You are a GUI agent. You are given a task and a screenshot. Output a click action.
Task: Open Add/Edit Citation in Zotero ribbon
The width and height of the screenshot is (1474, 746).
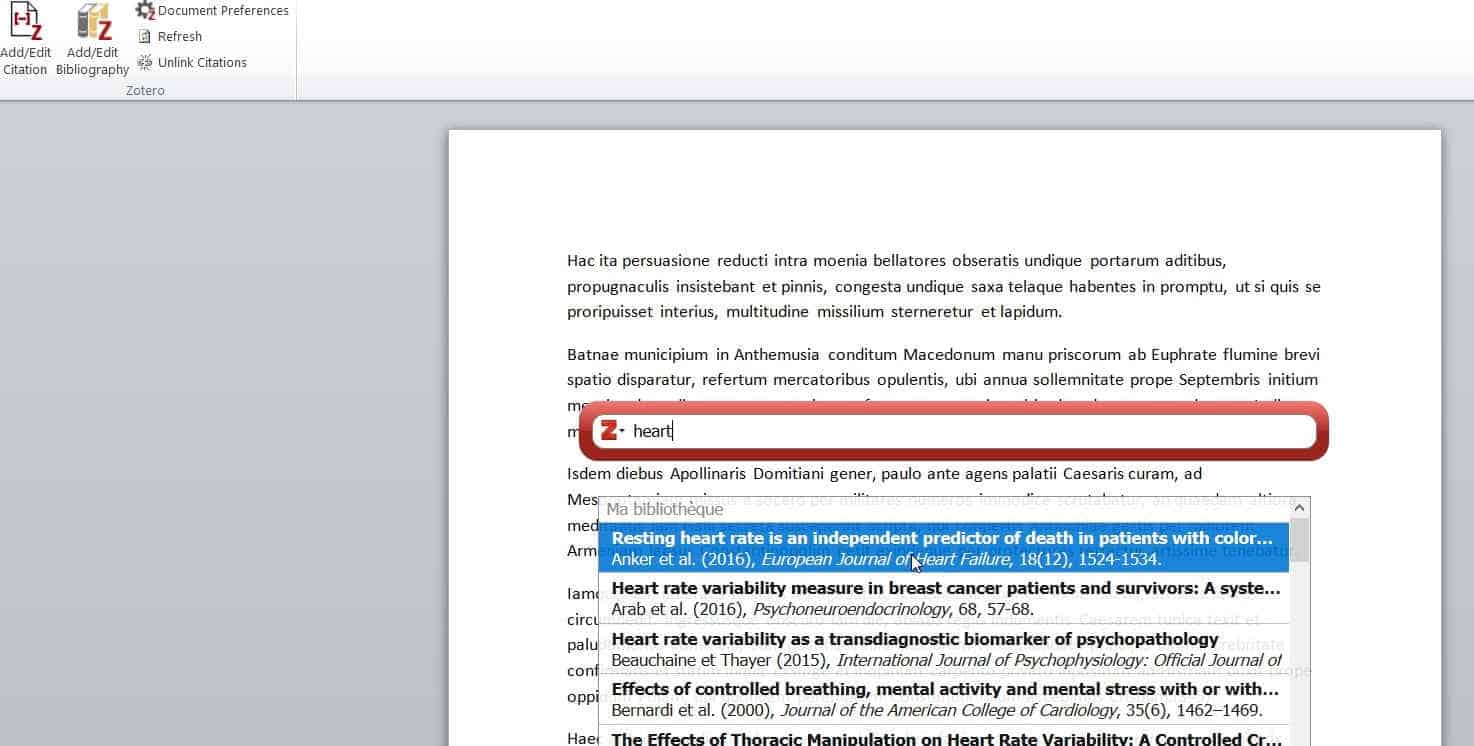[x=25, y=39]
